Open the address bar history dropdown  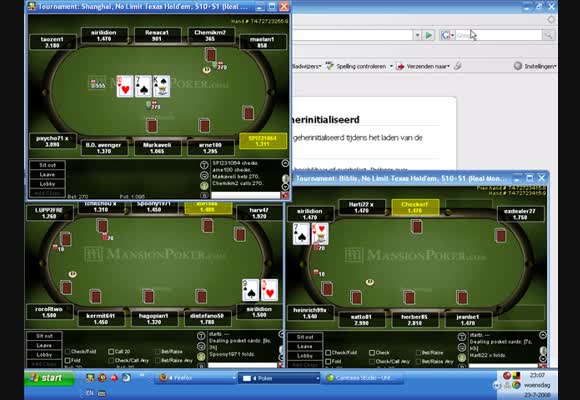click(x=417, y=35)
